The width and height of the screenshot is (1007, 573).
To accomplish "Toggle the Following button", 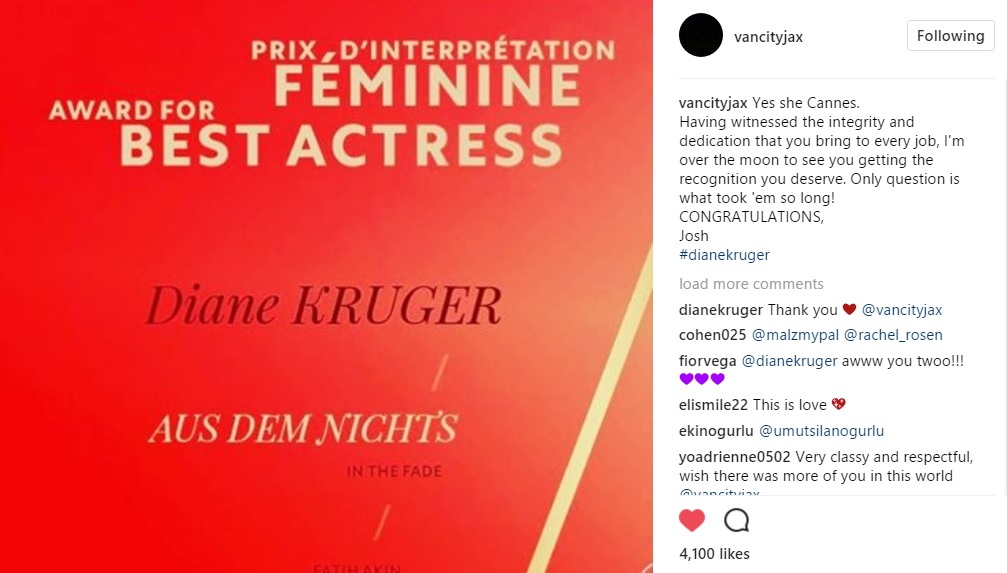I will (950, 36).
